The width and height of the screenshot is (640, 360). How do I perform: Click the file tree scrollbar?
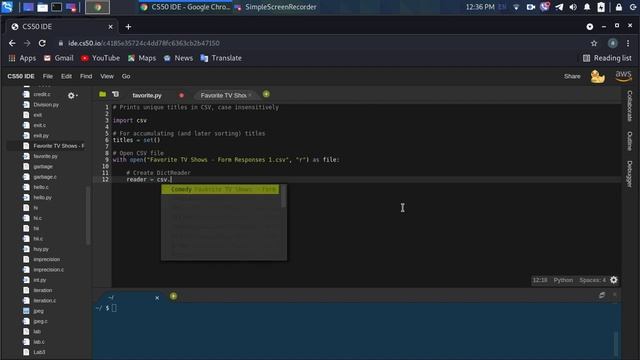[x=88, y=215]
